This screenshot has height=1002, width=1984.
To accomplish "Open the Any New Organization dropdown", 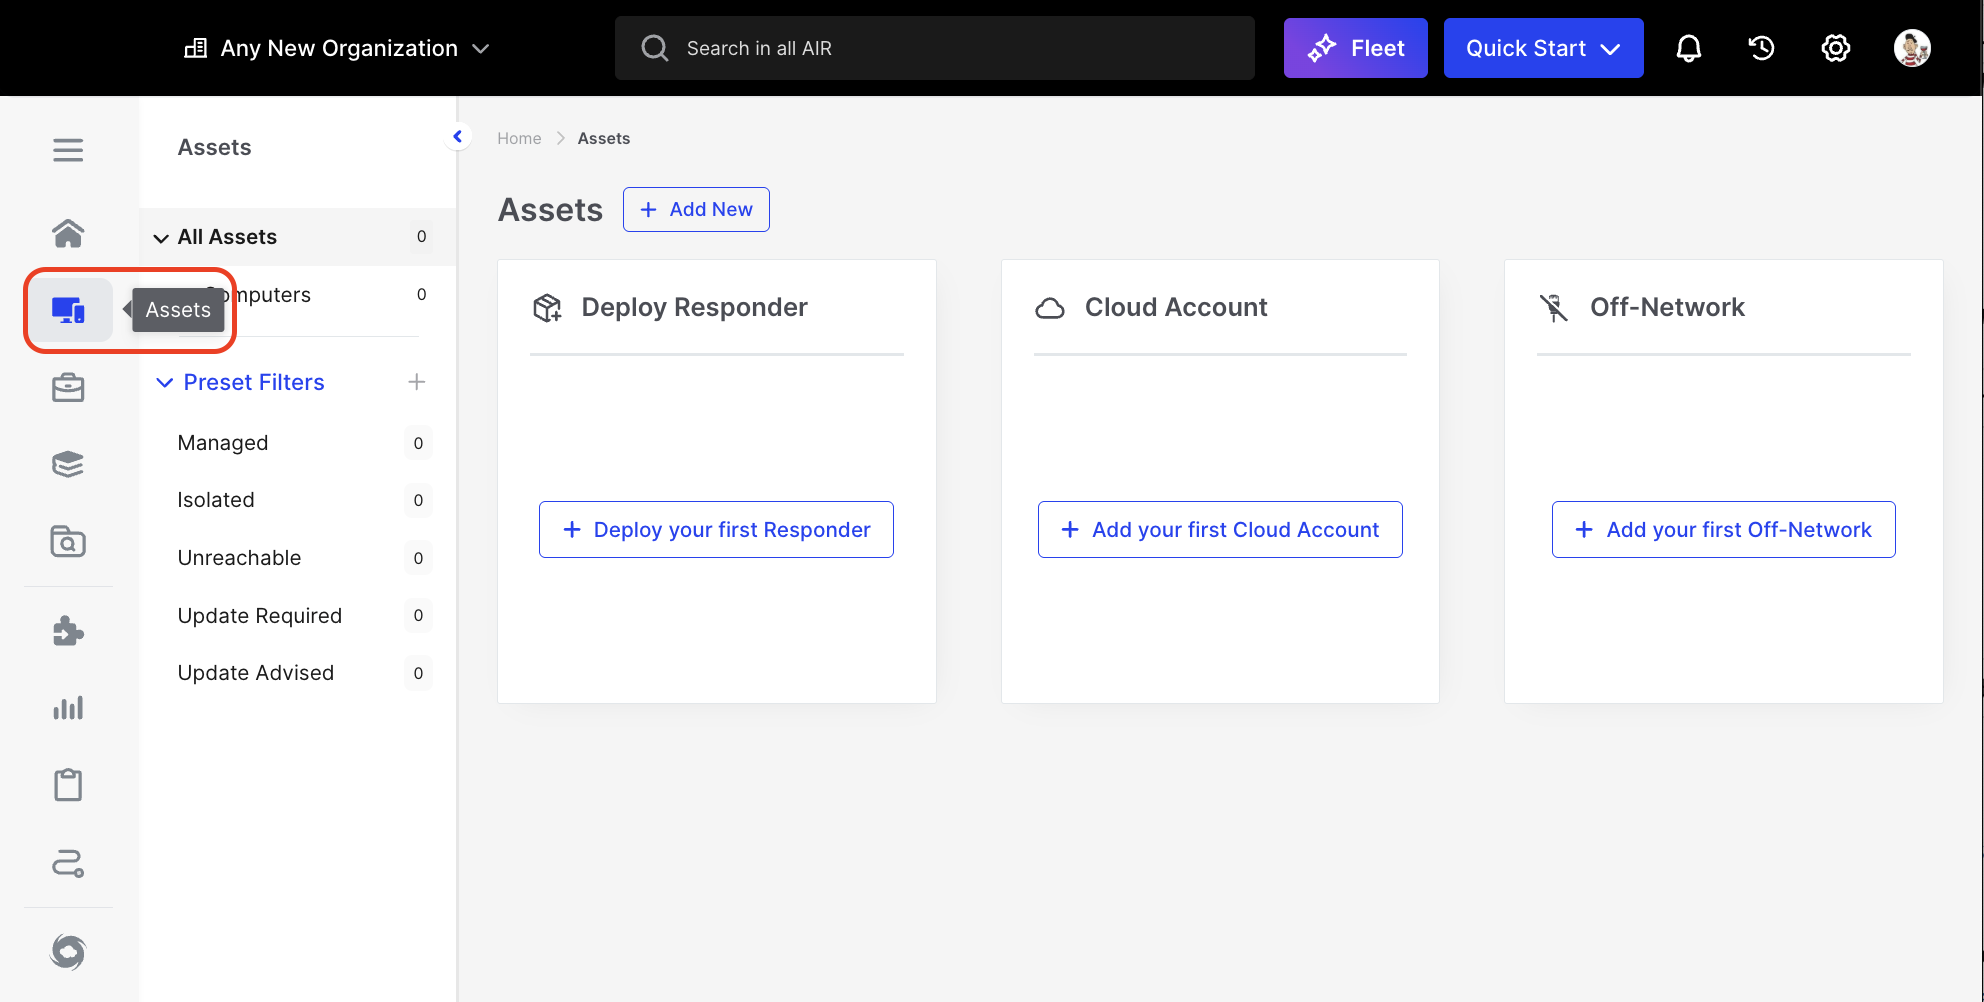I will [337, 48].
